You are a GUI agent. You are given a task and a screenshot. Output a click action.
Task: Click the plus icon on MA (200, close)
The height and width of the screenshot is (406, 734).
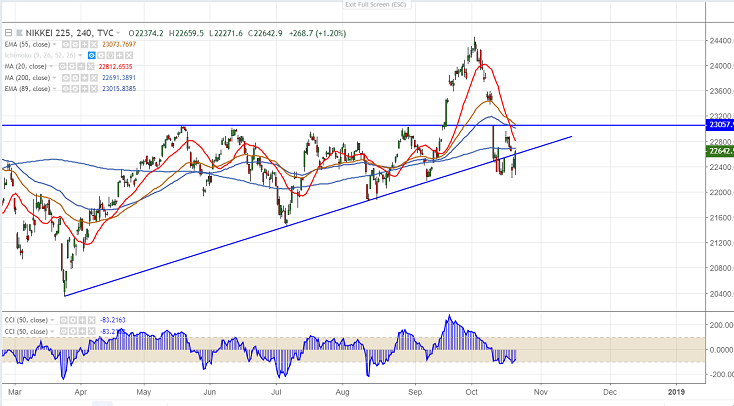84,78
